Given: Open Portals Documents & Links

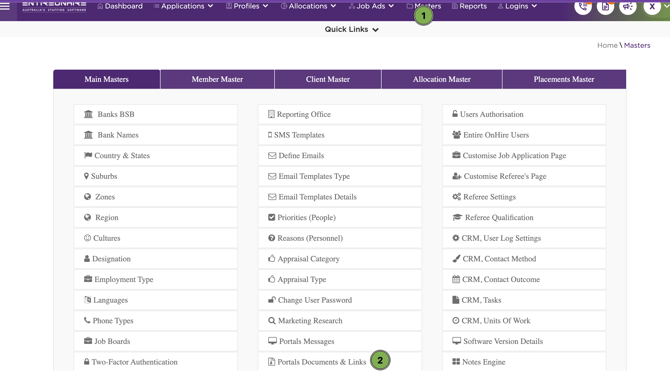Looking at the screenshot, I should [x=340, y=362].
